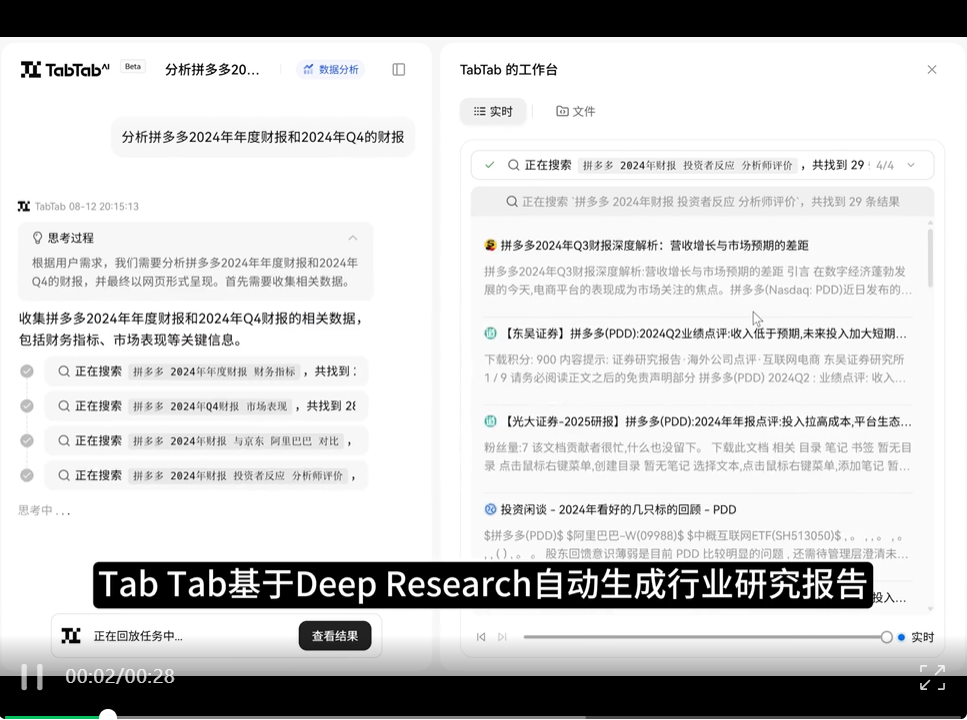Jump to the first replay step

click(x=481, y=637)
